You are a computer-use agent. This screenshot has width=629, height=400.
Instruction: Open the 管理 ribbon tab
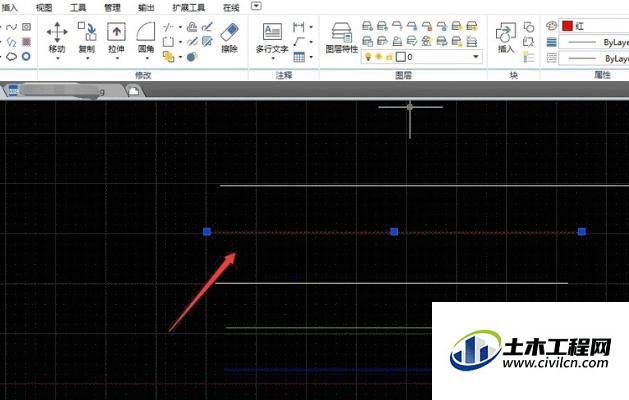tap(112, 7)
